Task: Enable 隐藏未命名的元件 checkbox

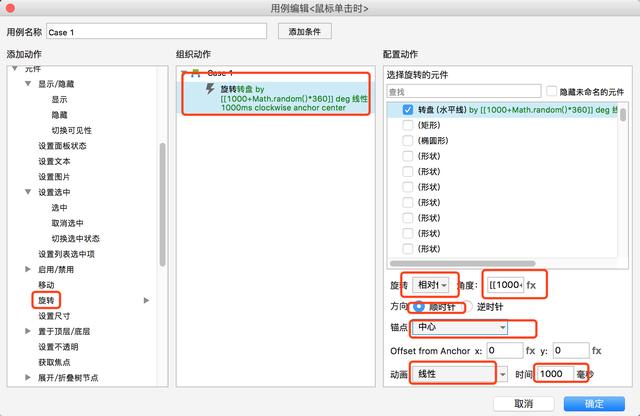Action: (551, 91)
